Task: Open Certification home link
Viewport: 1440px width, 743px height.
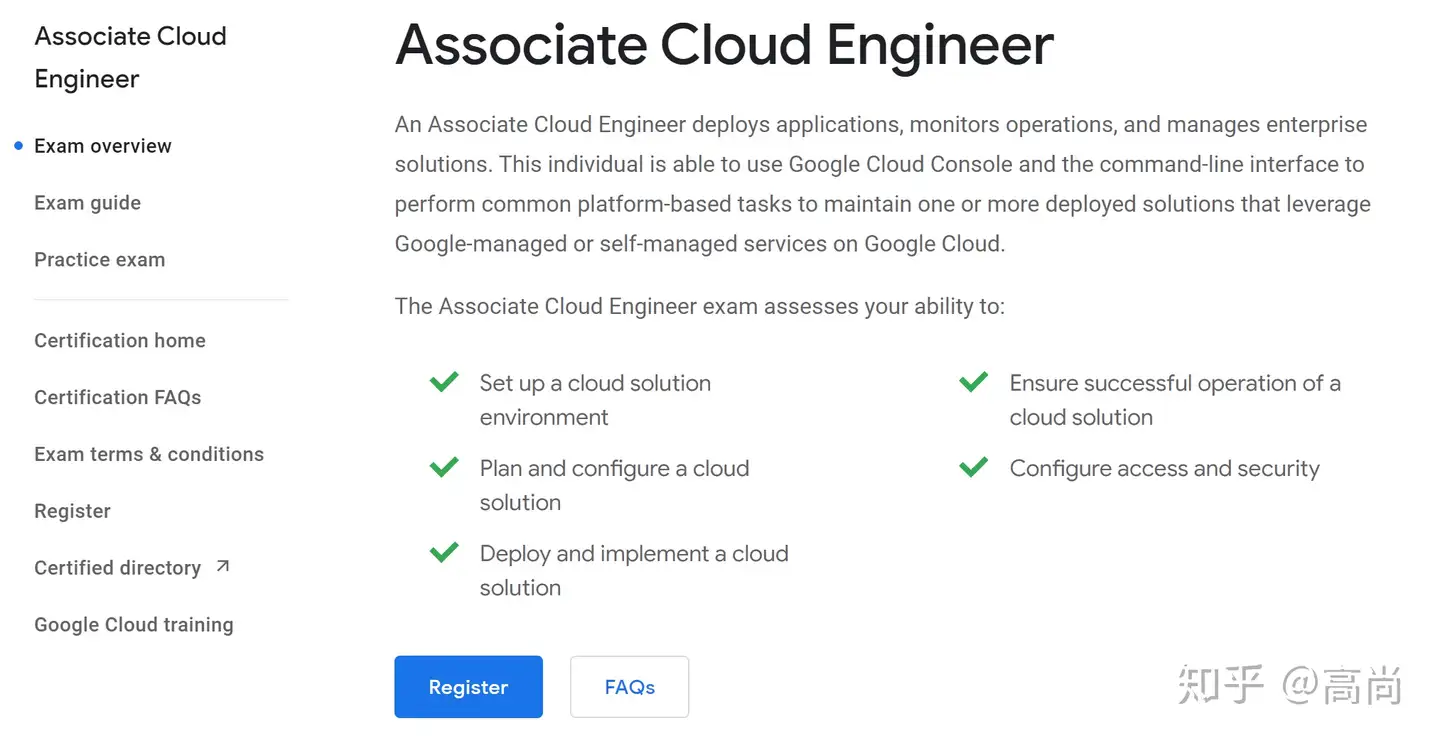Action: tap(120, 341)
